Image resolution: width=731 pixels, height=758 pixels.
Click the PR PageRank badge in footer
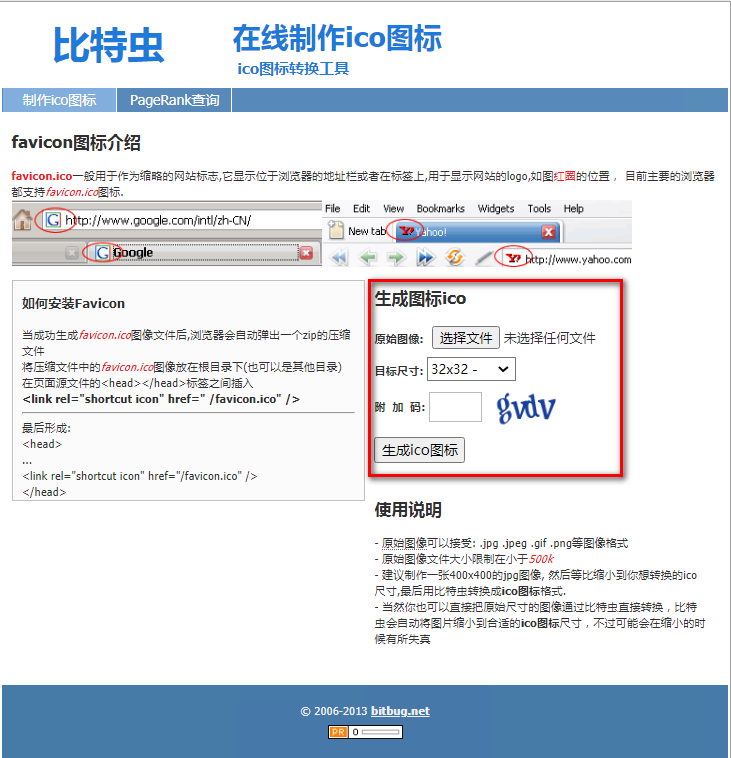(x=366, y=732)
